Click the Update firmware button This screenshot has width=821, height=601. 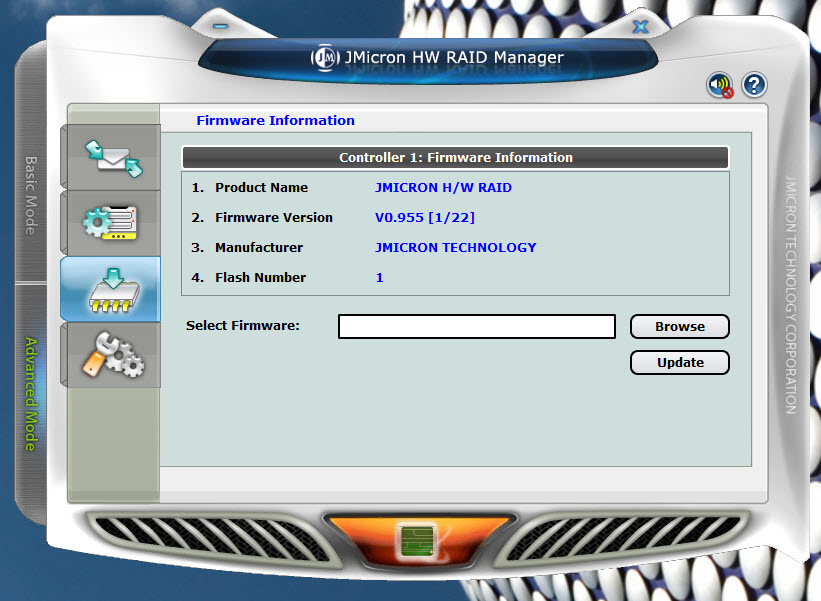click(680, 362)
